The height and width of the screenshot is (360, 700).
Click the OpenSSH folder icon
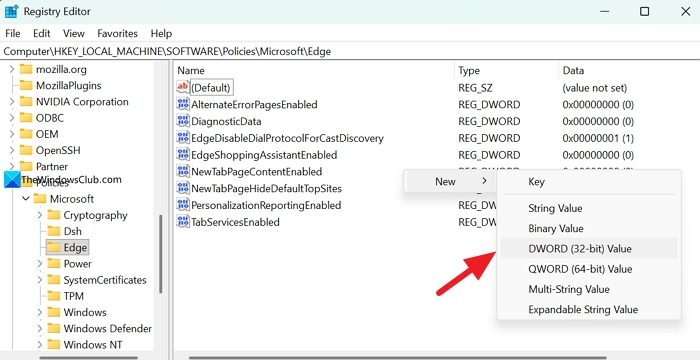point(26,151)
